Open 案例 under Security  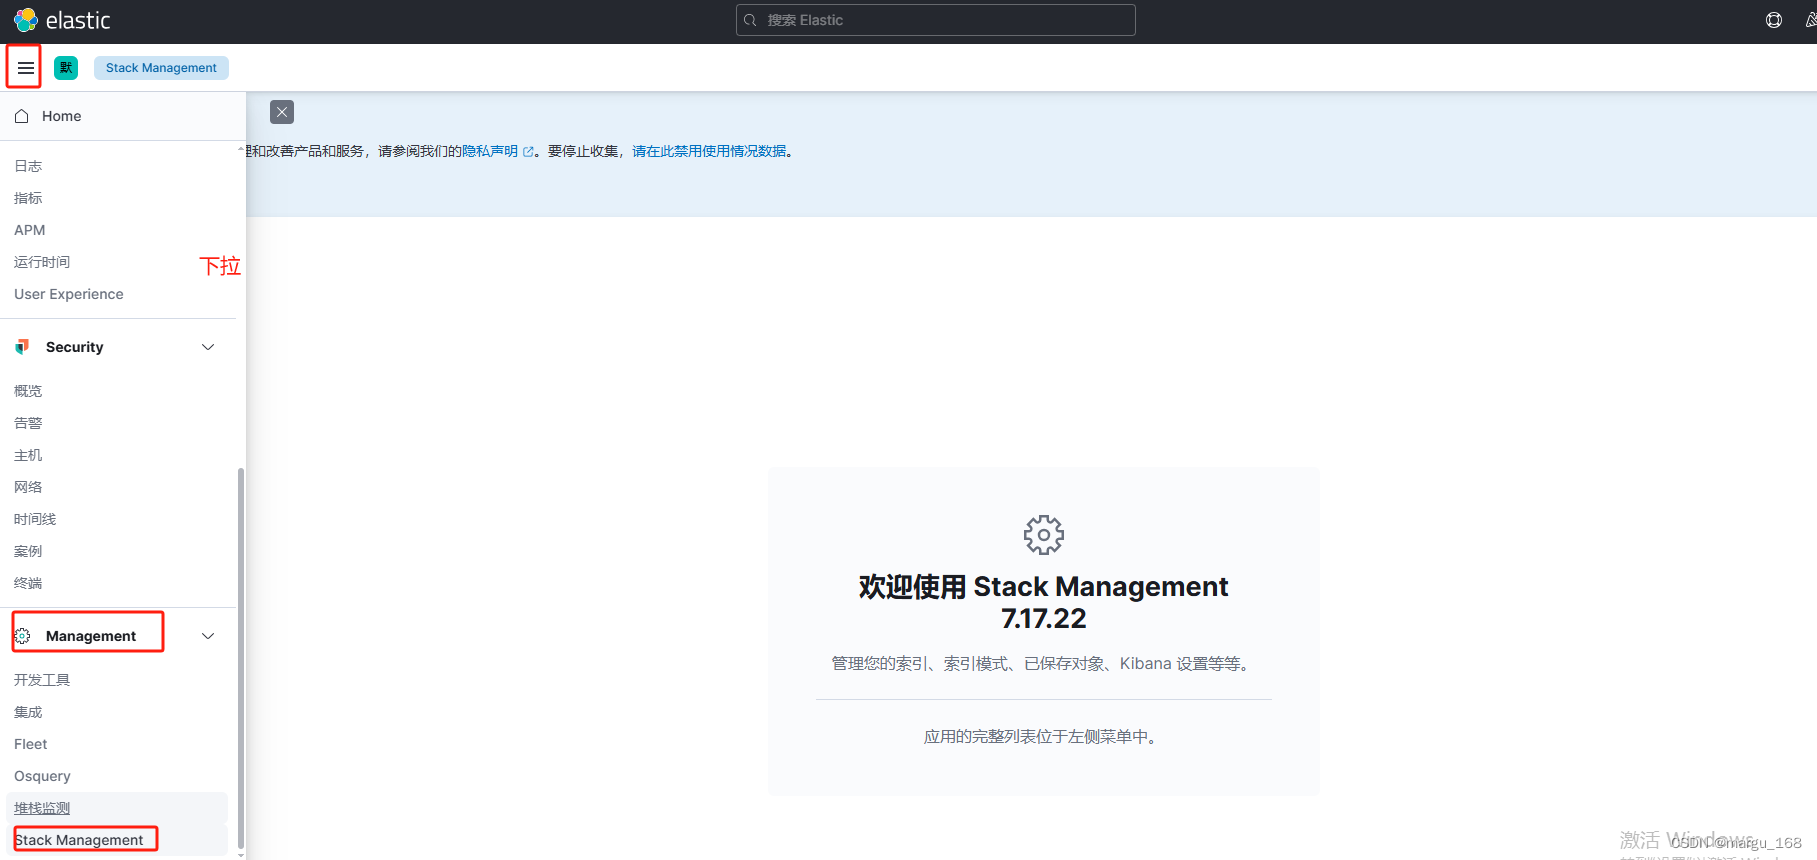click(28, 551)
